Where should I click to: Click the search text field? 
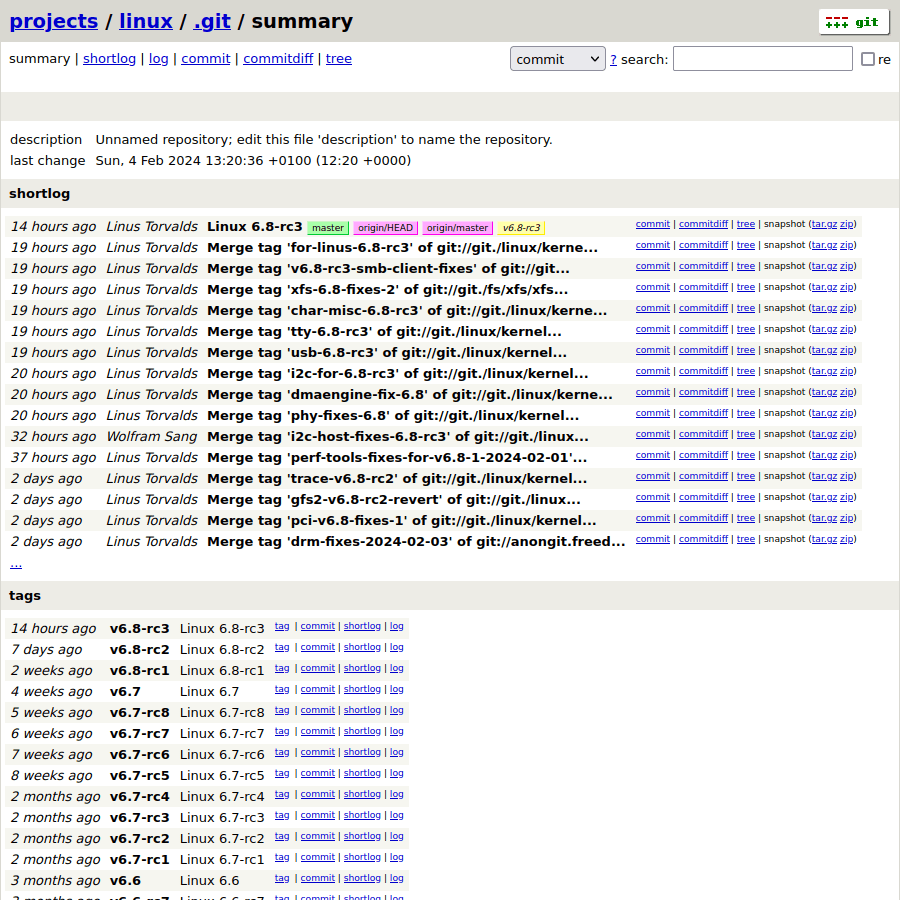point(762,59)
